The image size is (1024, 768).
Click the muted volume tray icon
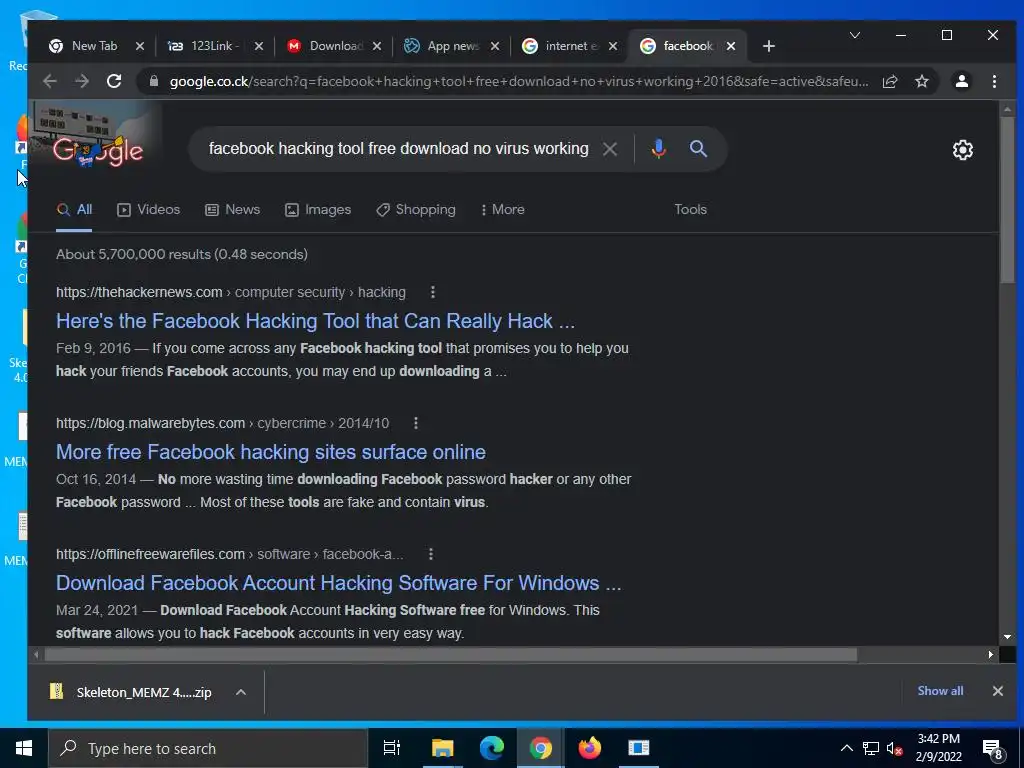(x=894, y=748)
